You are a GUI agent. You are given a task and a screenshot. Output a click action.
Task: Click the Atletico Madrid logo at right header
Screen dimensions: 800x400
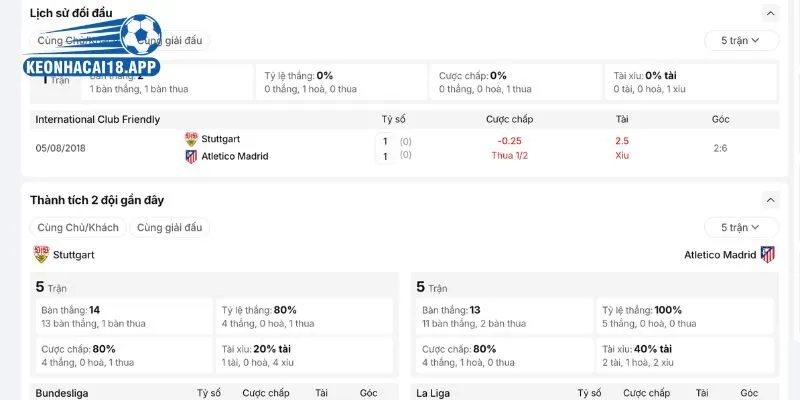(x=767, y=255)
